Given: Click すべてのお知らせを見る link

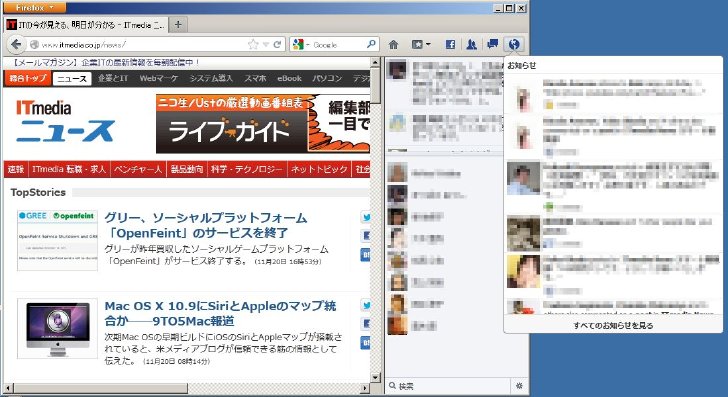Looking at the screenshot, I should point(613,325).
